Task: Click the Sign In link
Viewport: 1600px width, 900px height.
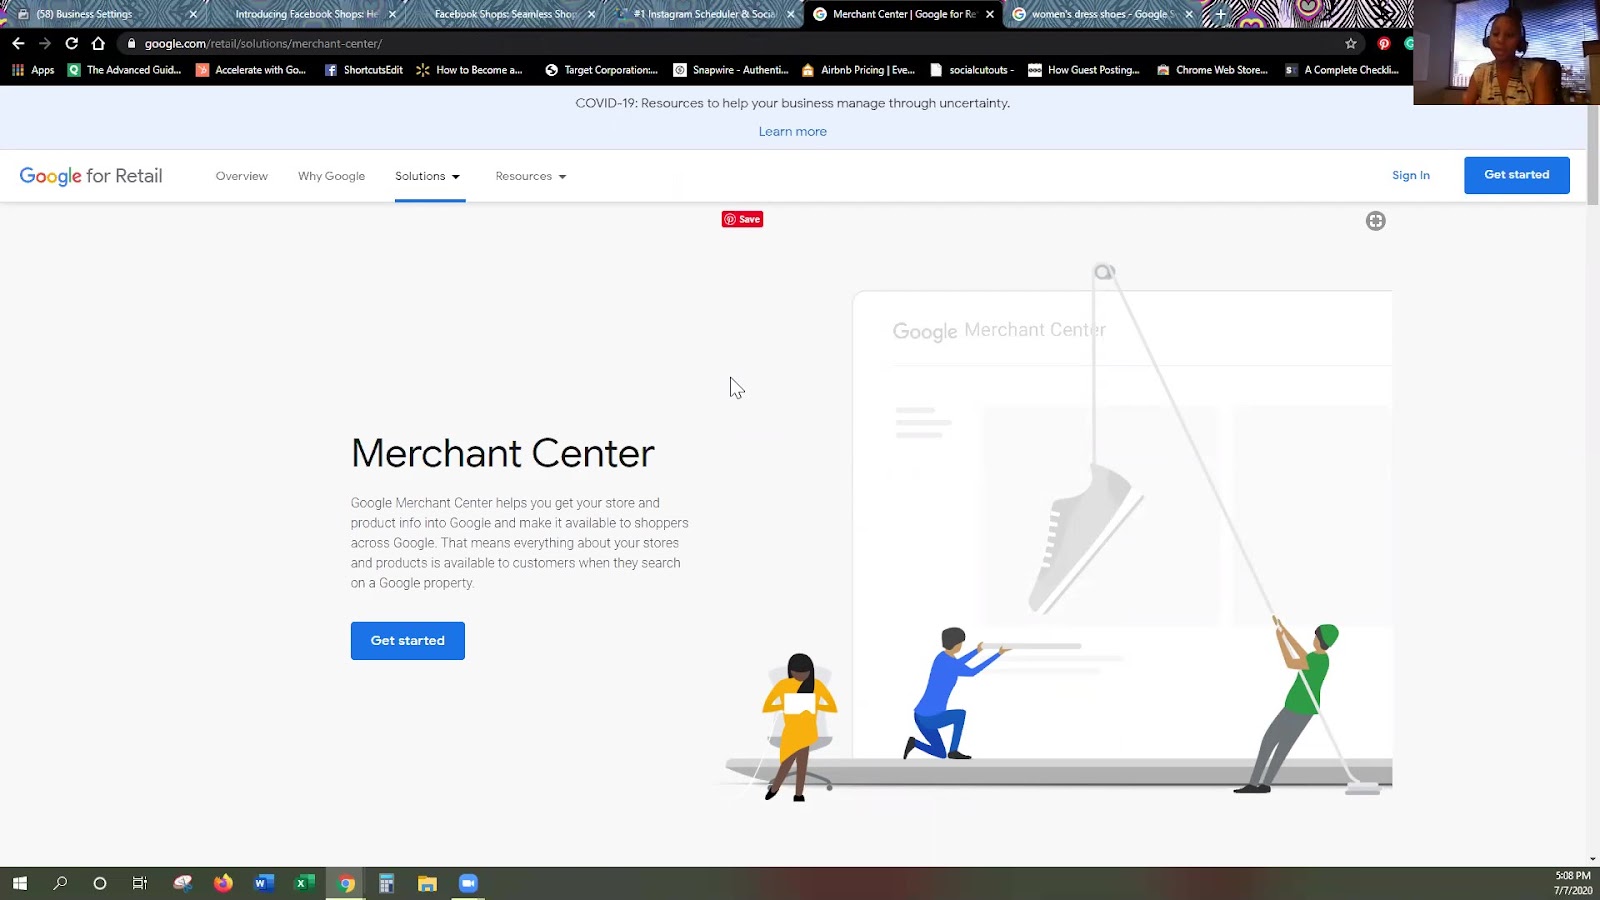Action: point(1411,175)
